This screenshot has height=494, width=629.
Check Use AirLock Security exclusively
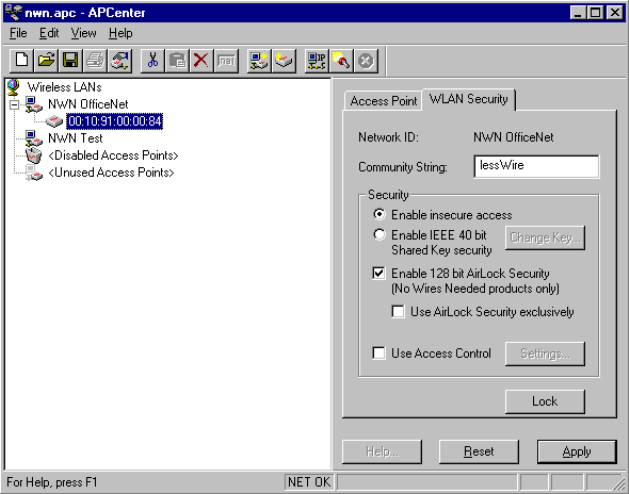[x=398, y=312]
